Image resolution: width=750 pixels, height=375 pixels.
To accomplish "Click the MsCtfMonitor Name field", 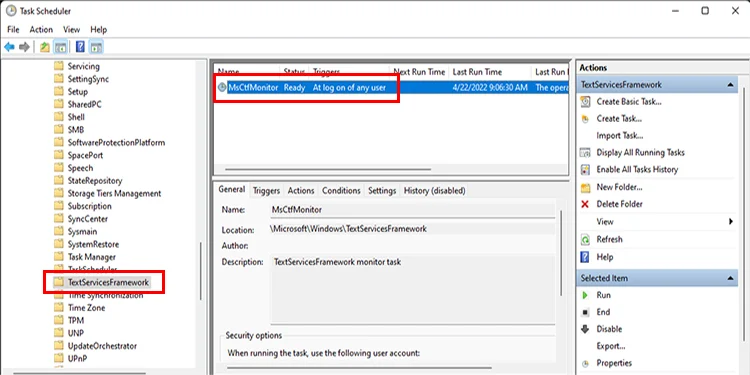I will tap(412, 210).
